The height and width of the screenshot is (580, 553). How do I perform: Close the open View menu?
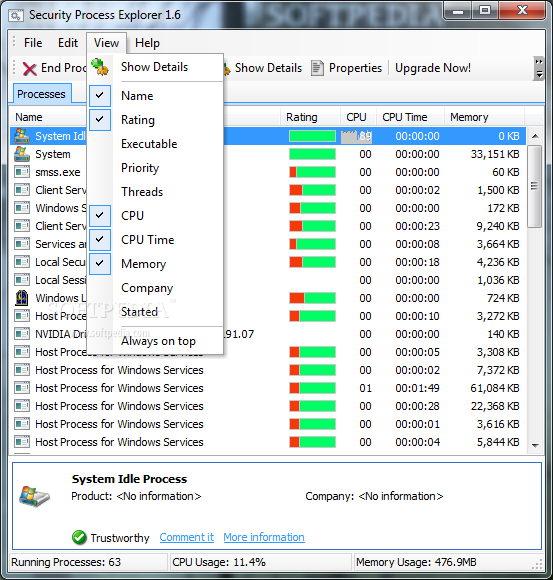coord(107,43)
